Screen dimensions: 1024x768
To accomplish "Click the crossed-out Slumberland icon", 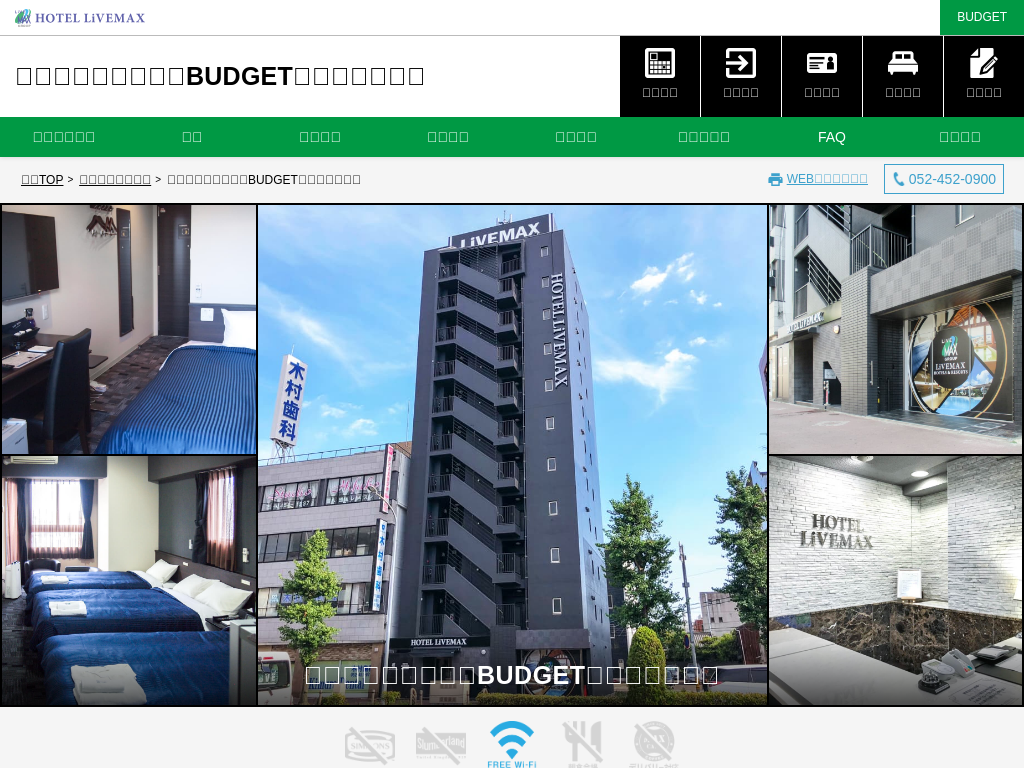I will pos(441,745).
